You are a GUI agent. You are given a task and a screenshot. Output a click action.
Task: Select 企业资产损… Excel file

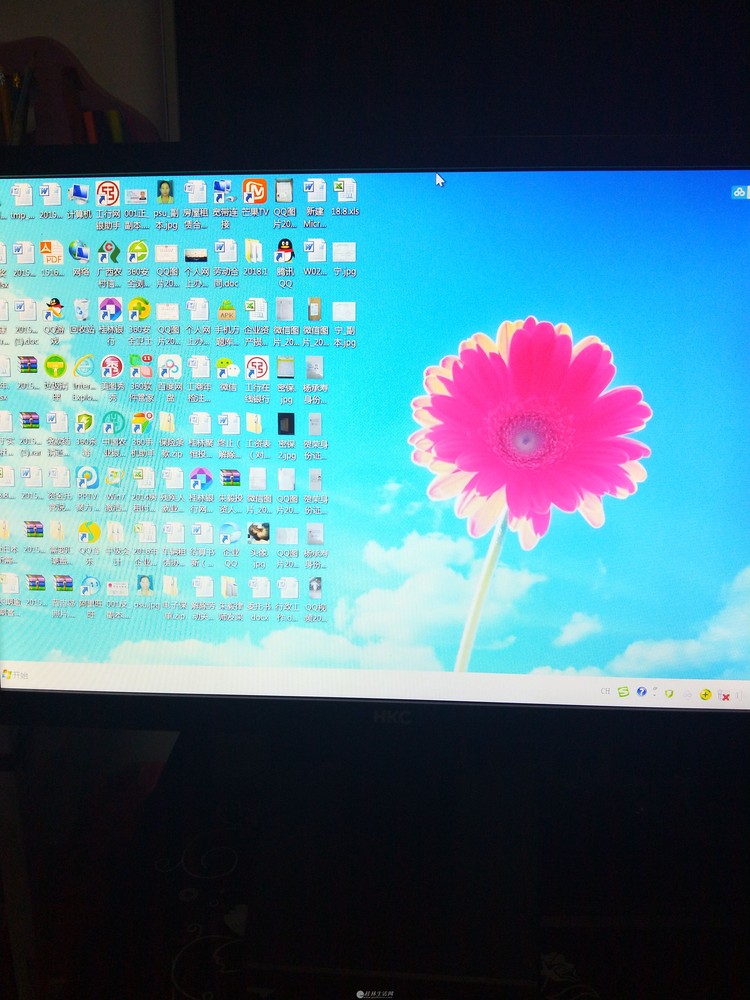[256, 322]
